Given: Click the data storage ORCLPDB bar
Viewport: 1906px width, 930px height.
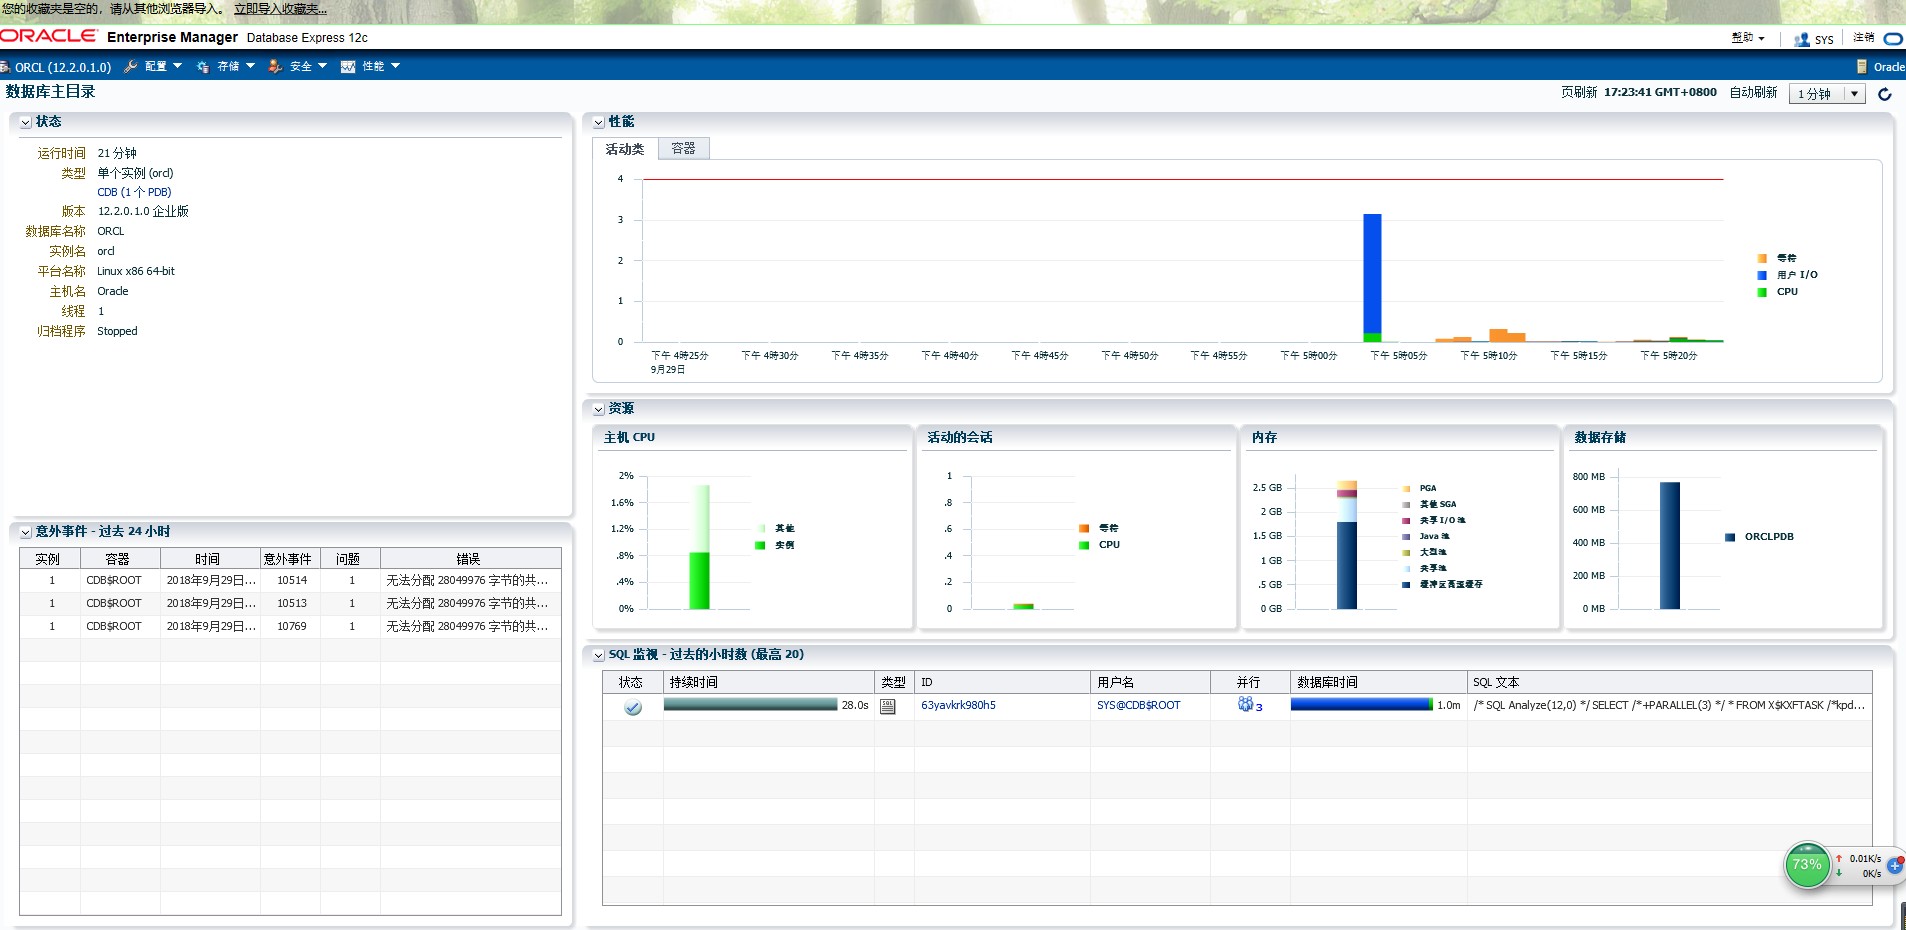Looking at the screenshot, I should (1670, 545).
